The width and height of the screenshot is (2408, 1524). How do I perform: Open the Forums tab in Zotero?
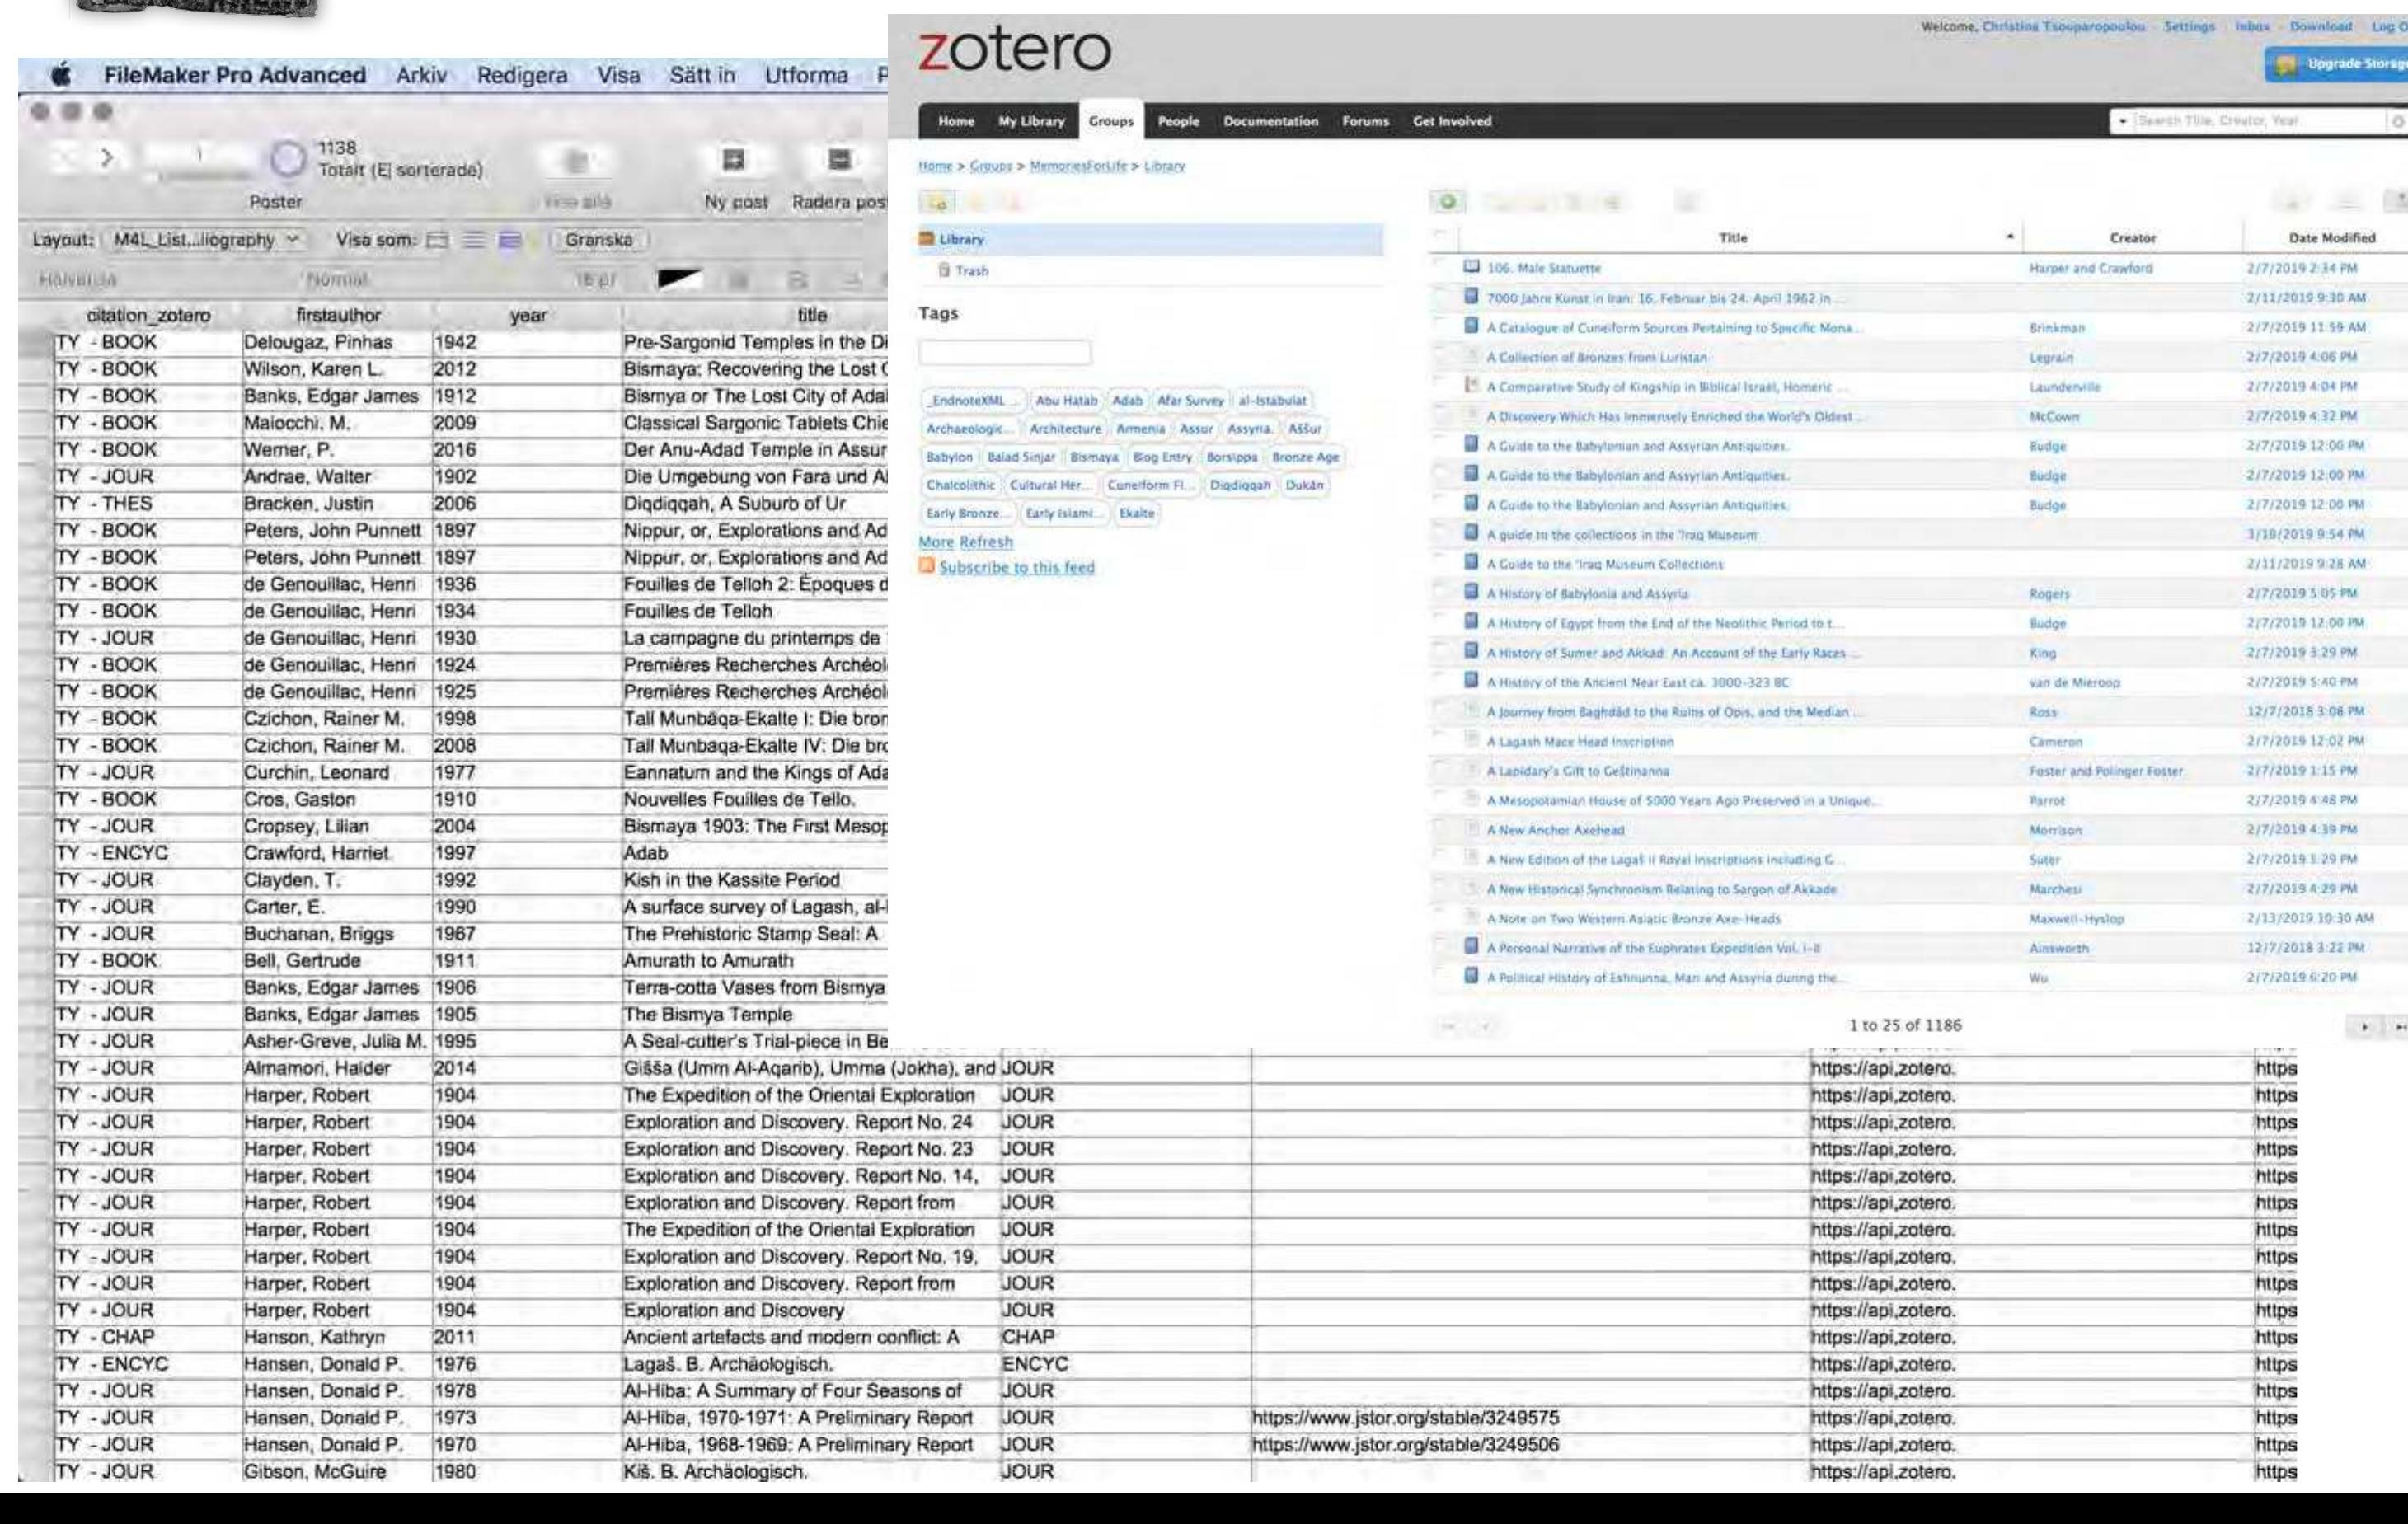coord(1365,121)
